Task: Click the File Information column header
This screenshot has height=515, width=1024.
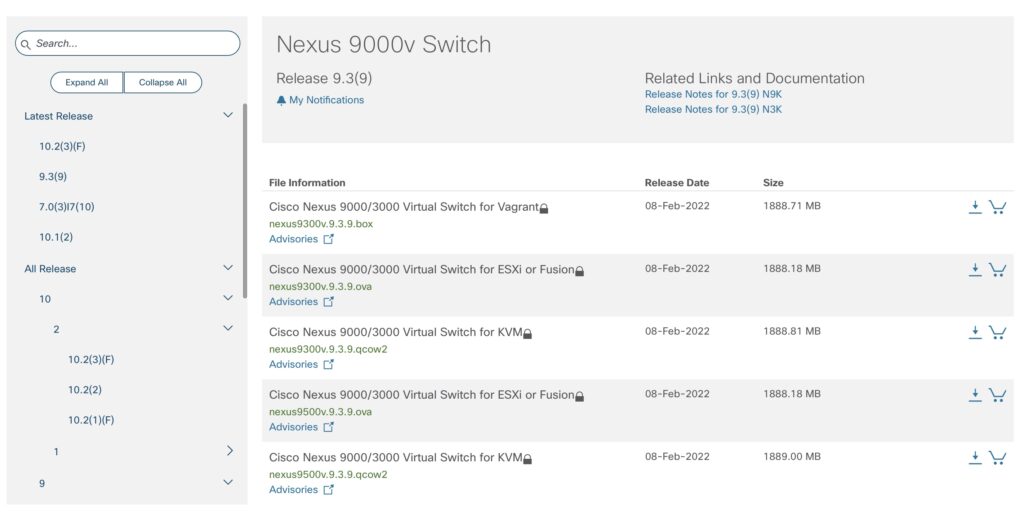Action: pyautogui.click(x=307, y=183)
